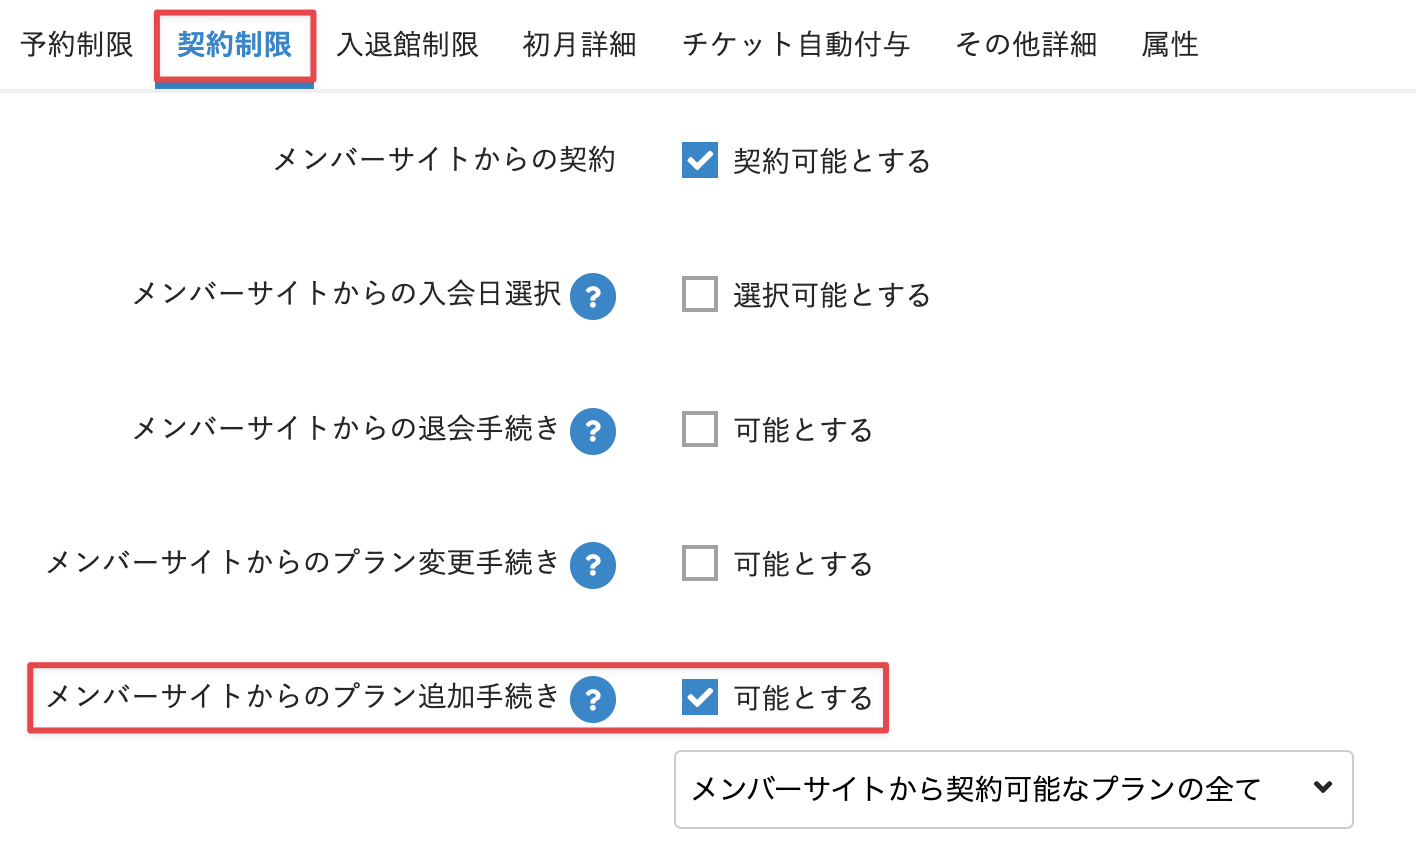Open the 入退館制限 tab

[x=408, y=45]
